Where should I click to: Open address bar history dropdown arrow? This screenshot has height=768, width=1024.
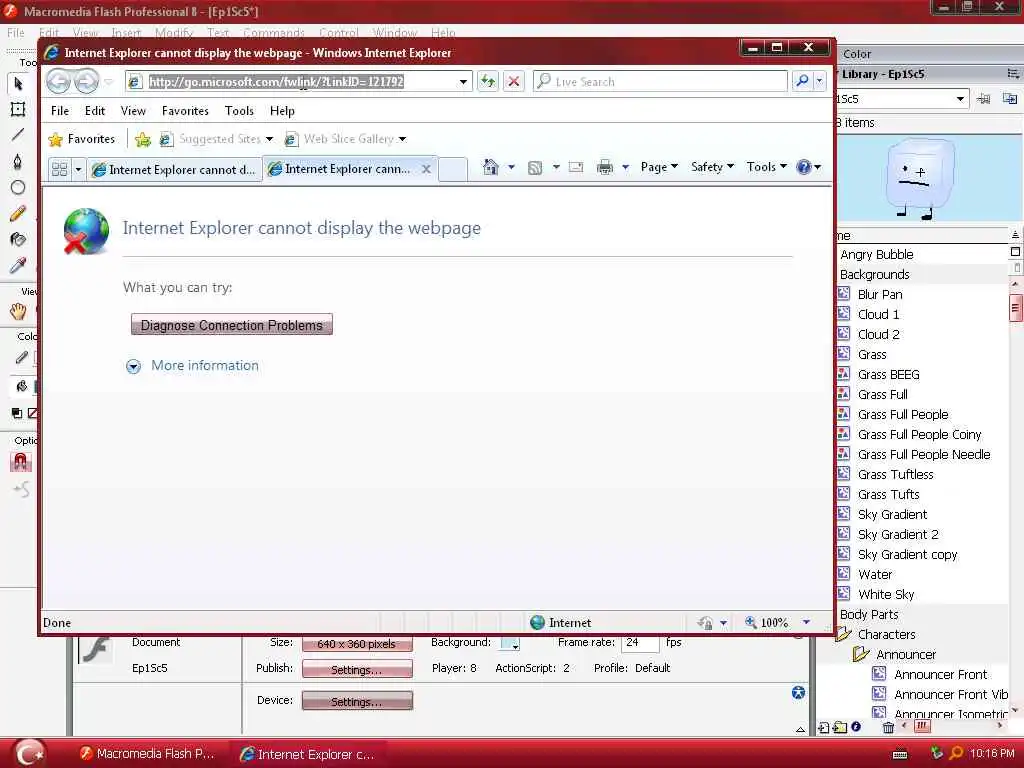[463, 82]
